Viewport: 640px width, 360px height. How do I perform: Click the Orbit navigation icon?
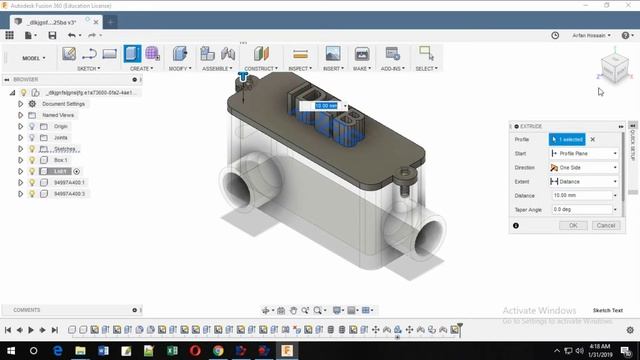pyautogui.click(x=265, y=311)
